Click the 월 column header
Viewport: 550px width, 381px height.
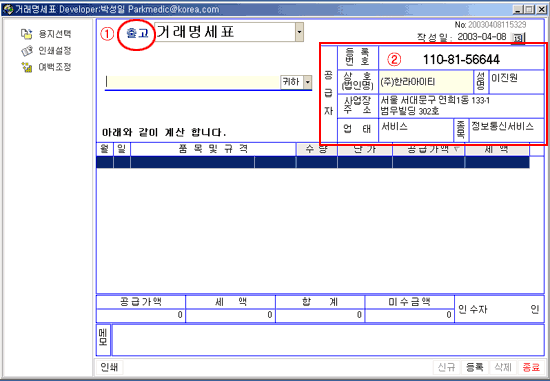tap(105, 149)
